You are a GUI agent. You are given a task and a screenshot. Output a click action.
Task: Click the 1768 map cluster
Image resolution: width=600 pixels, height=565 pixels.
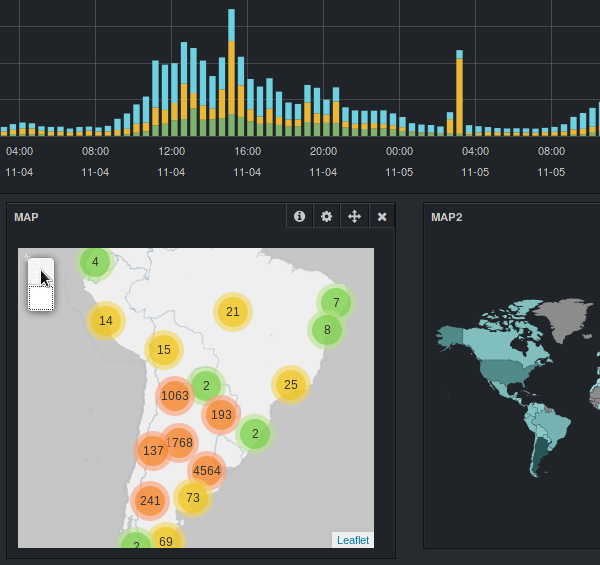[x=179, y=443]
